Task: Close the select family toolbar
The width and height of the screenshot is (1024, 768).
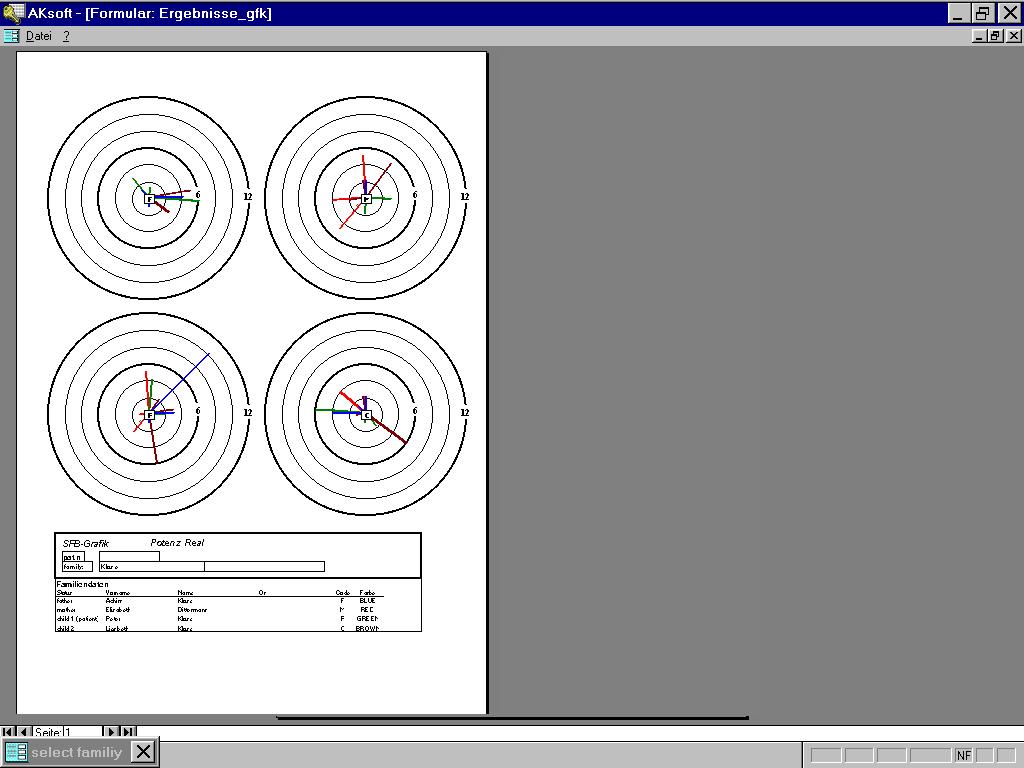Action: [x=144, y=752]
